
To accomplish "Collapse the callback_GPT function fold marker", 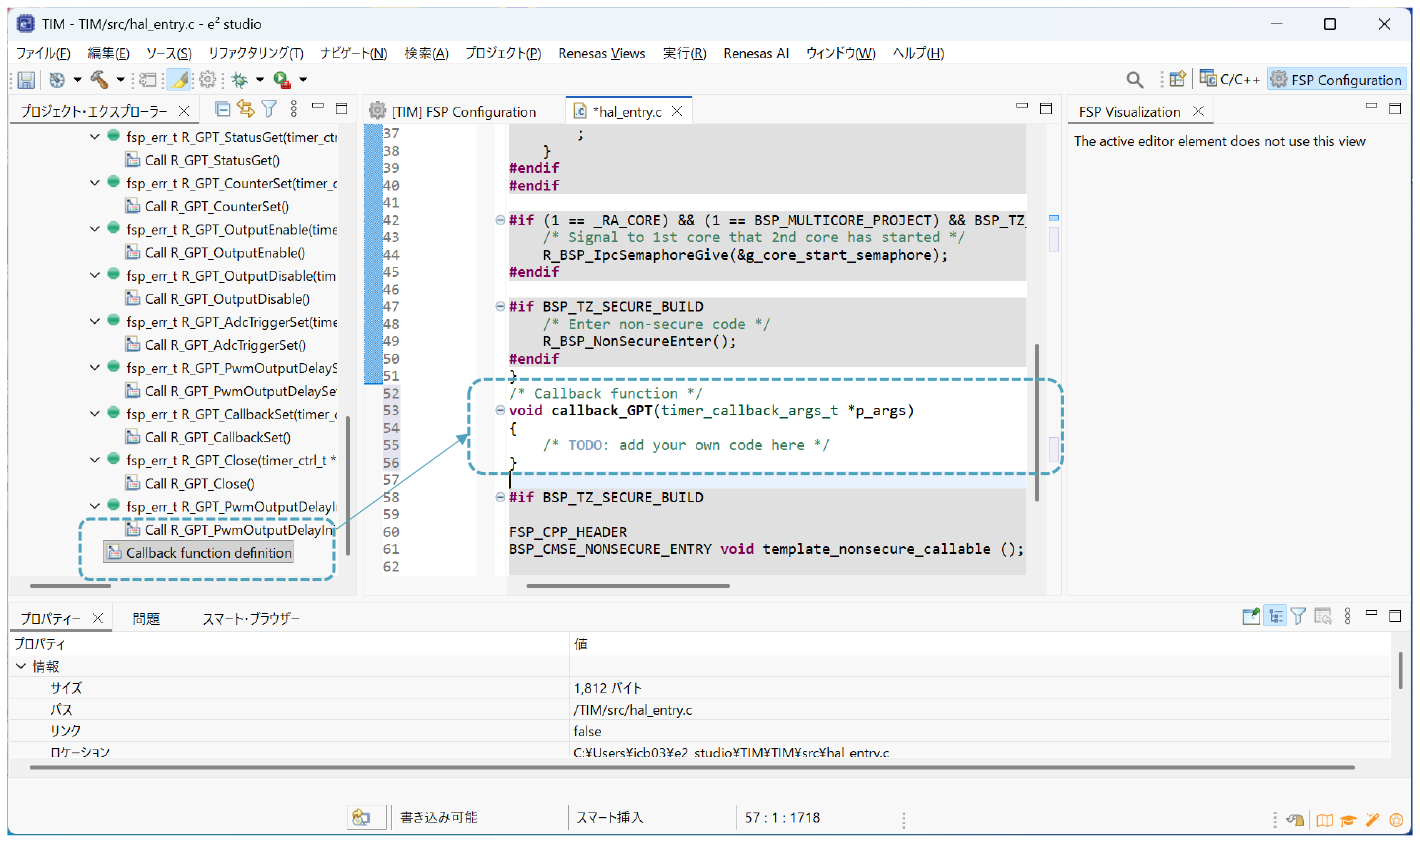I will tap(500, 411).
